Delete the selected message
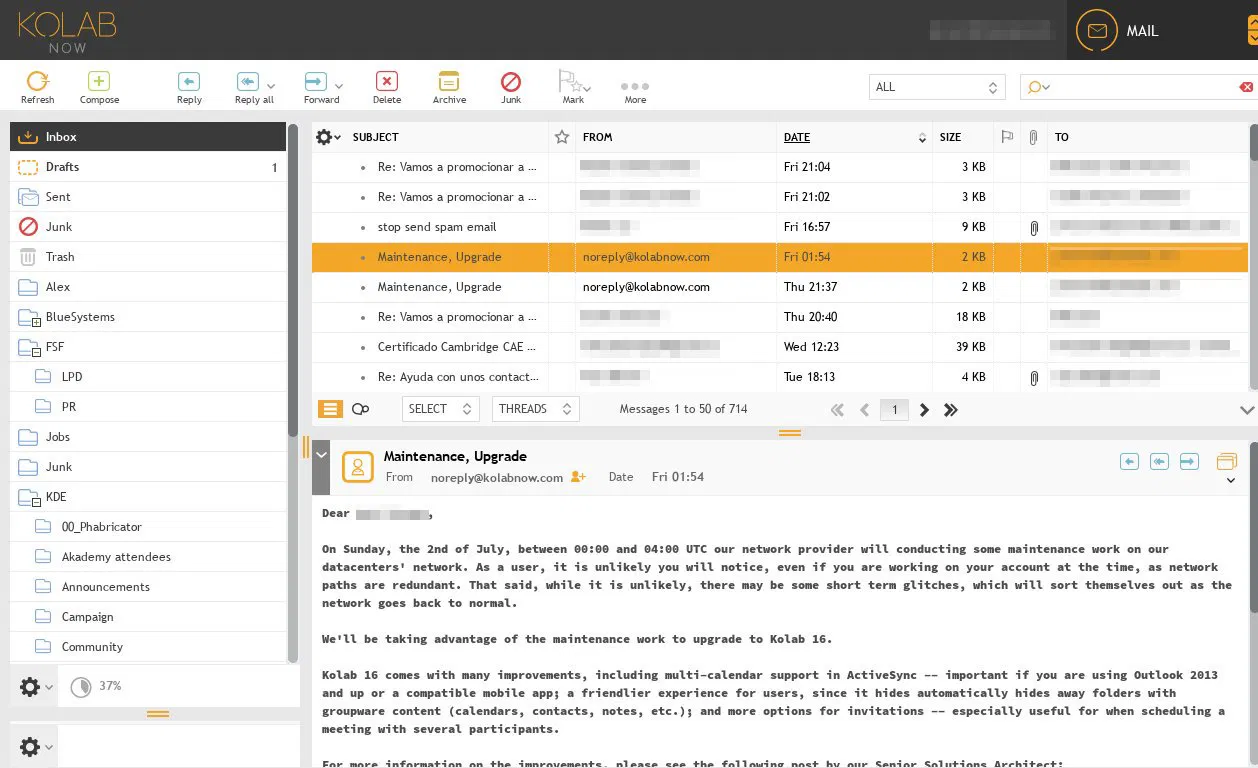1258x768 pixels. point(387,87)
